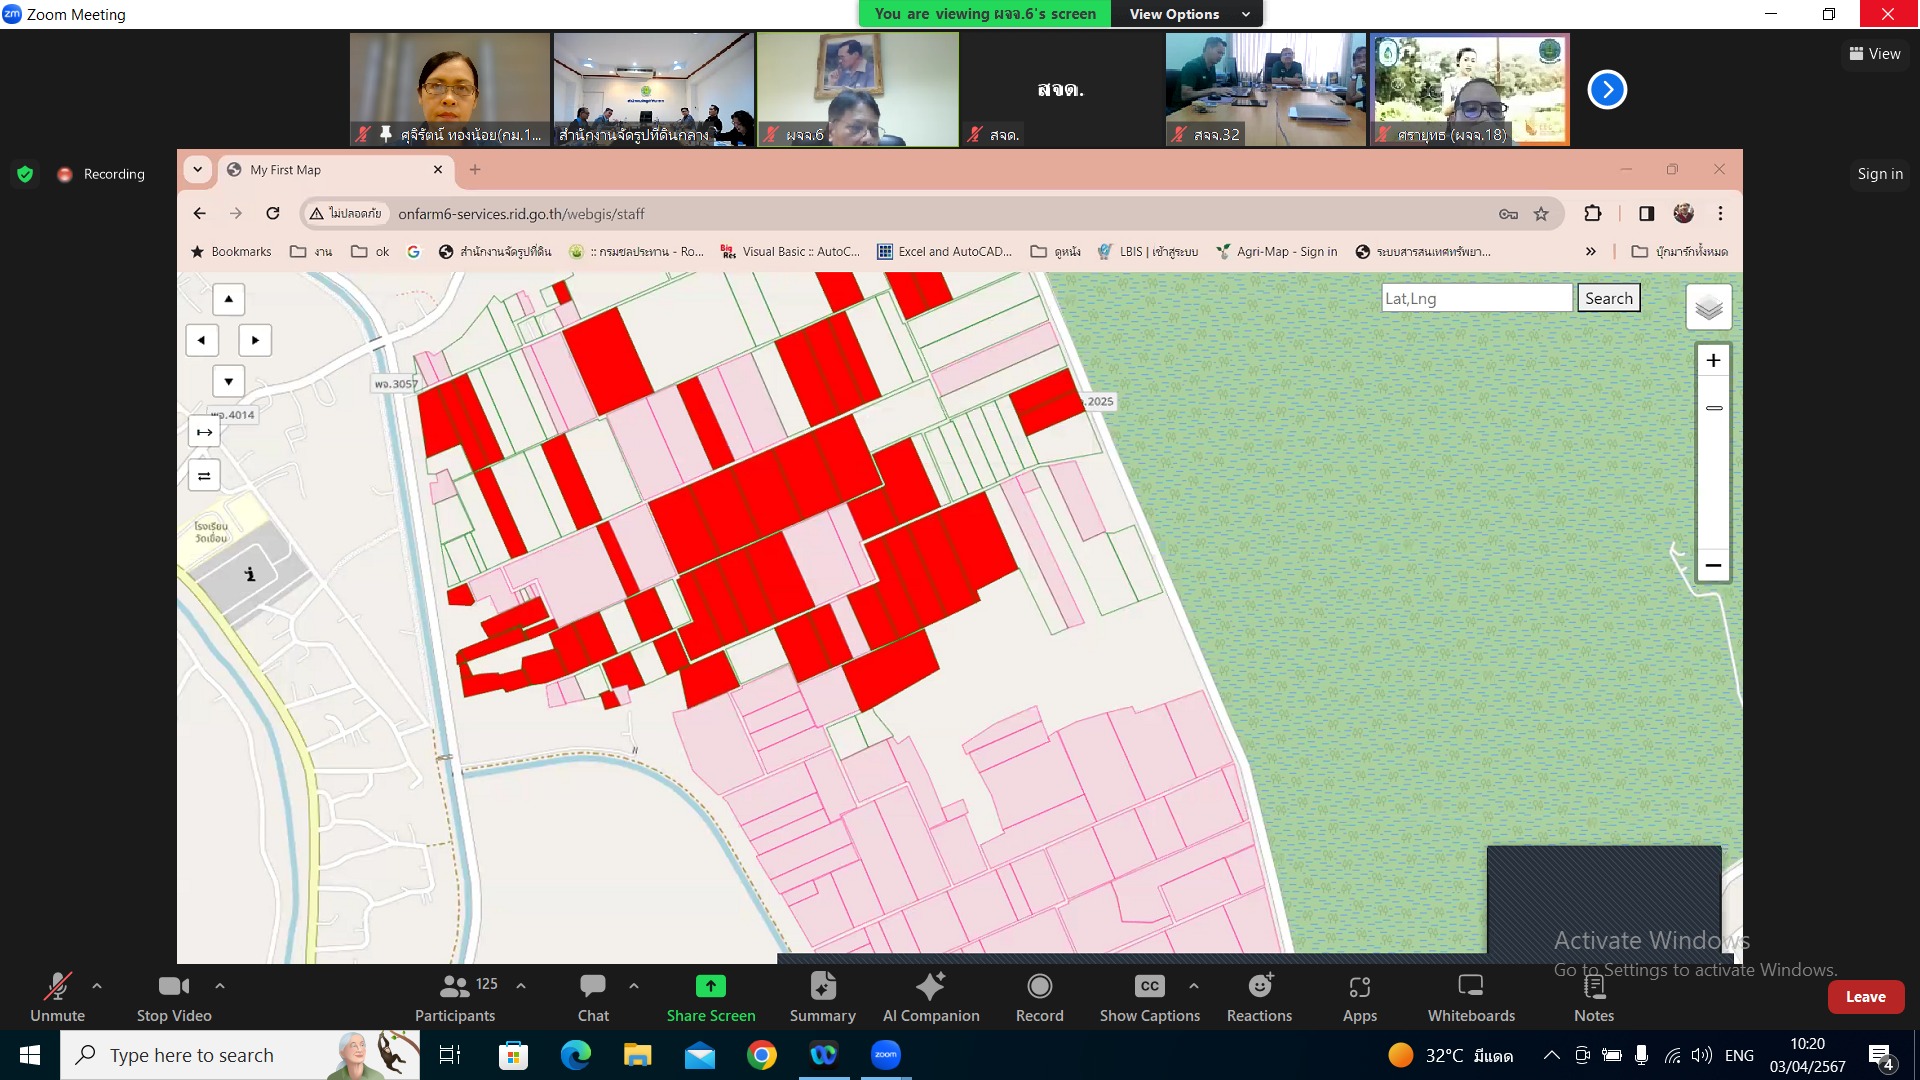Select the My First Map tab

point(335,170)
